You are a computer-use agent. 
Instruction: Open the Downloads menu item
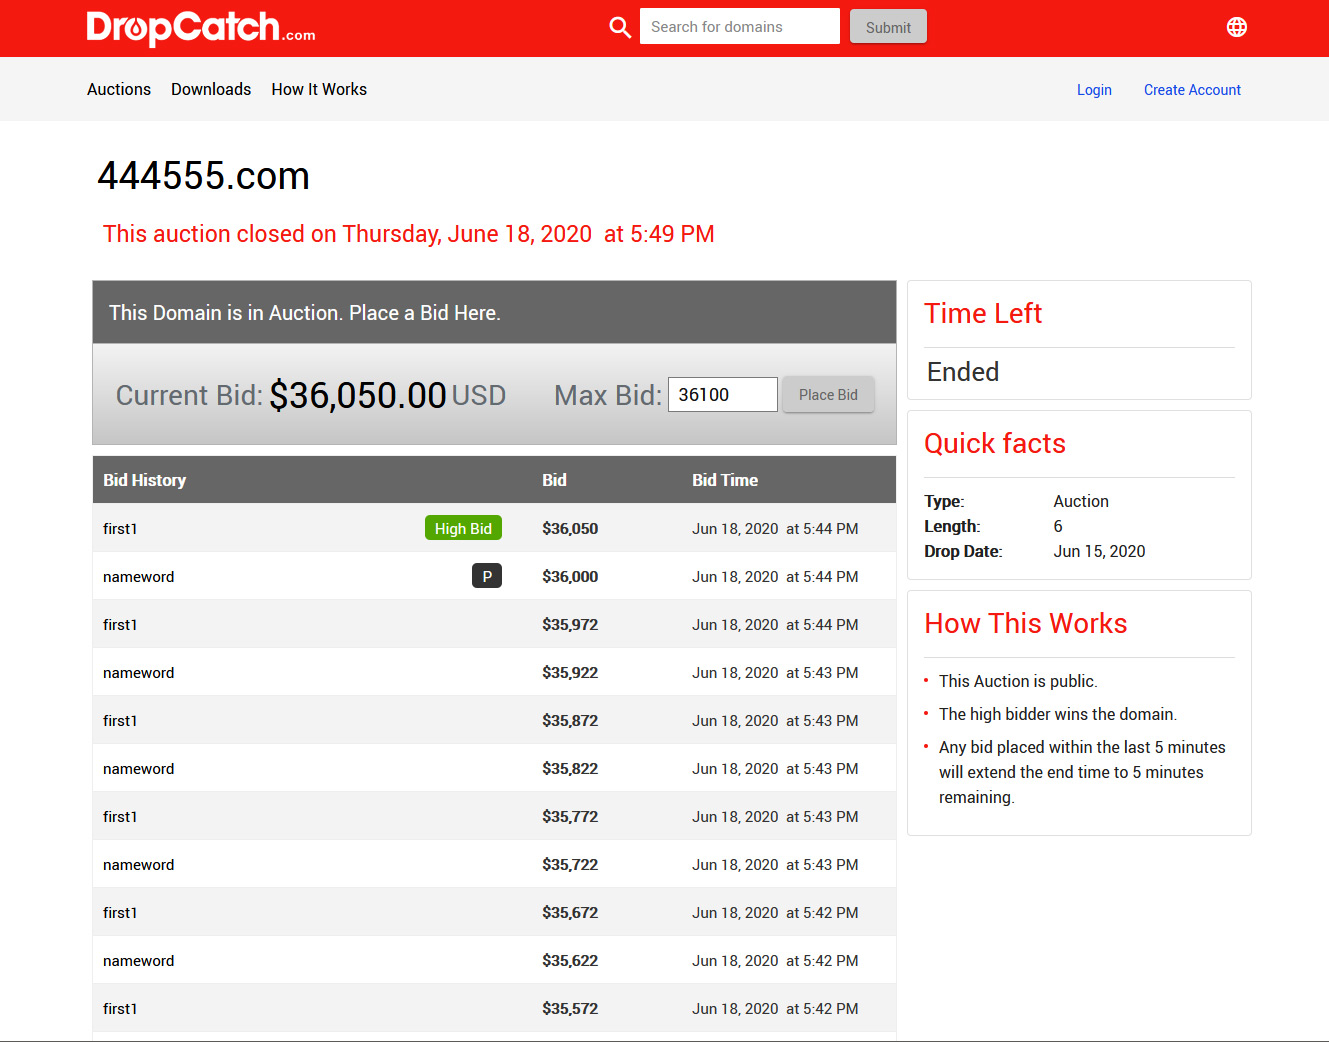(x=211, y=89)
